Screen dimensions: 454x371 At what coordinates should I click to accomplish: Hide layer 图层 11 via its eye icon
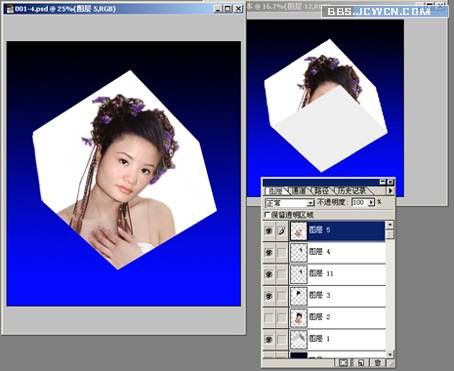269,274
